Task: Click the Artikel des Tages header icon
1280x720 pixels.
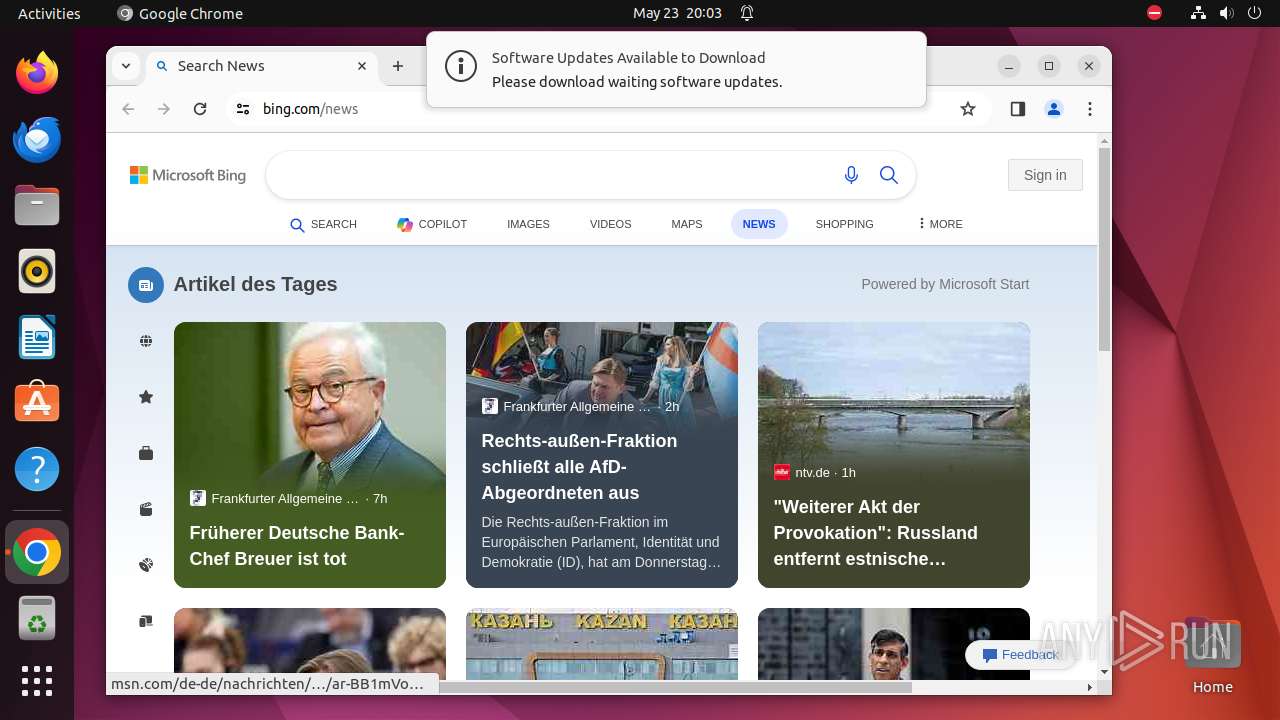Action: point(146,285)
